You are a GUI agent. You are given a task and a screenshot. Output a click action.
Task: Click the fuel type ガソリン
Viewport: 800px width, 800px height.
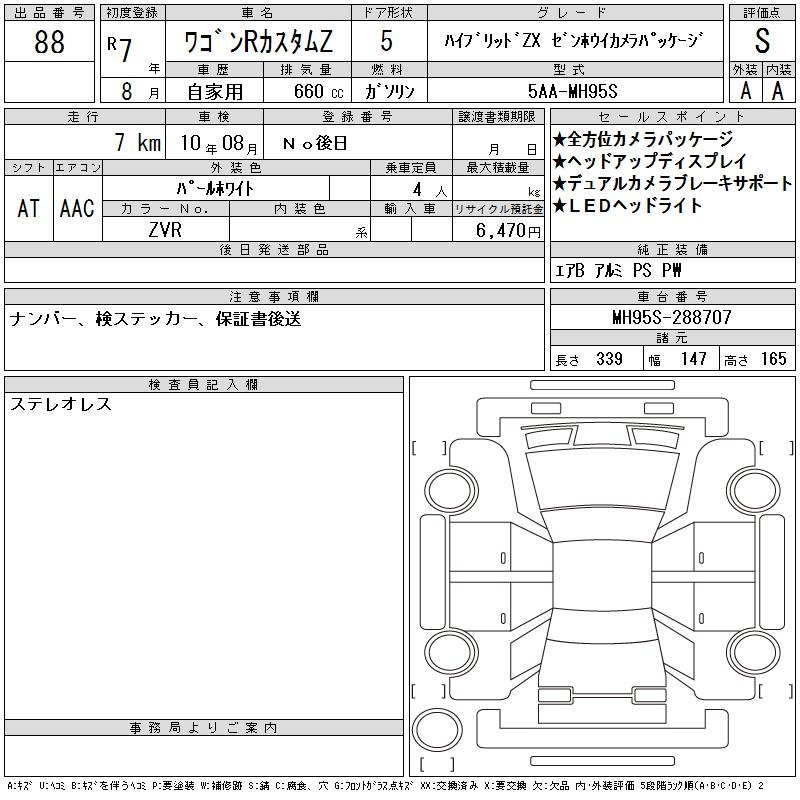click(389, 91)
